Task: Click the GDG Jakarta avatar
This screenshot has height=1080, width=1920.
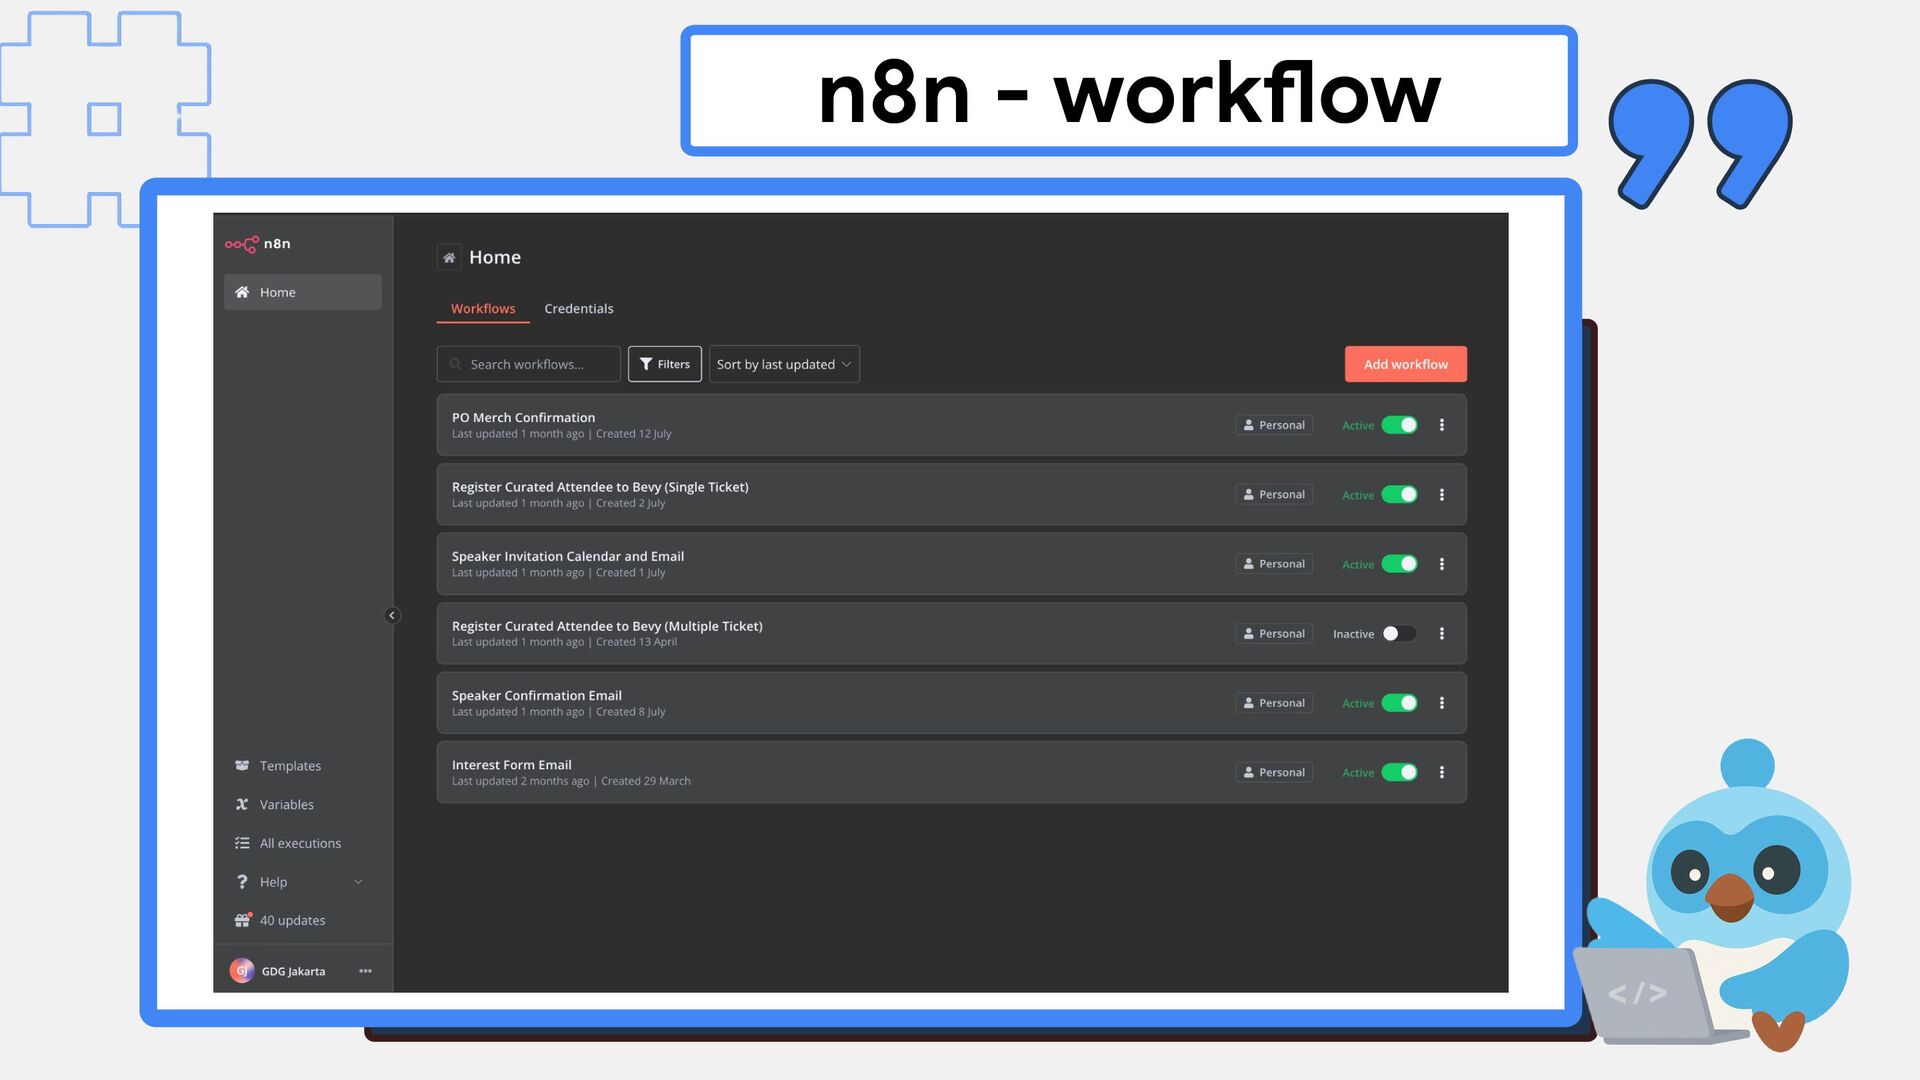Action: tap(241, 971)
